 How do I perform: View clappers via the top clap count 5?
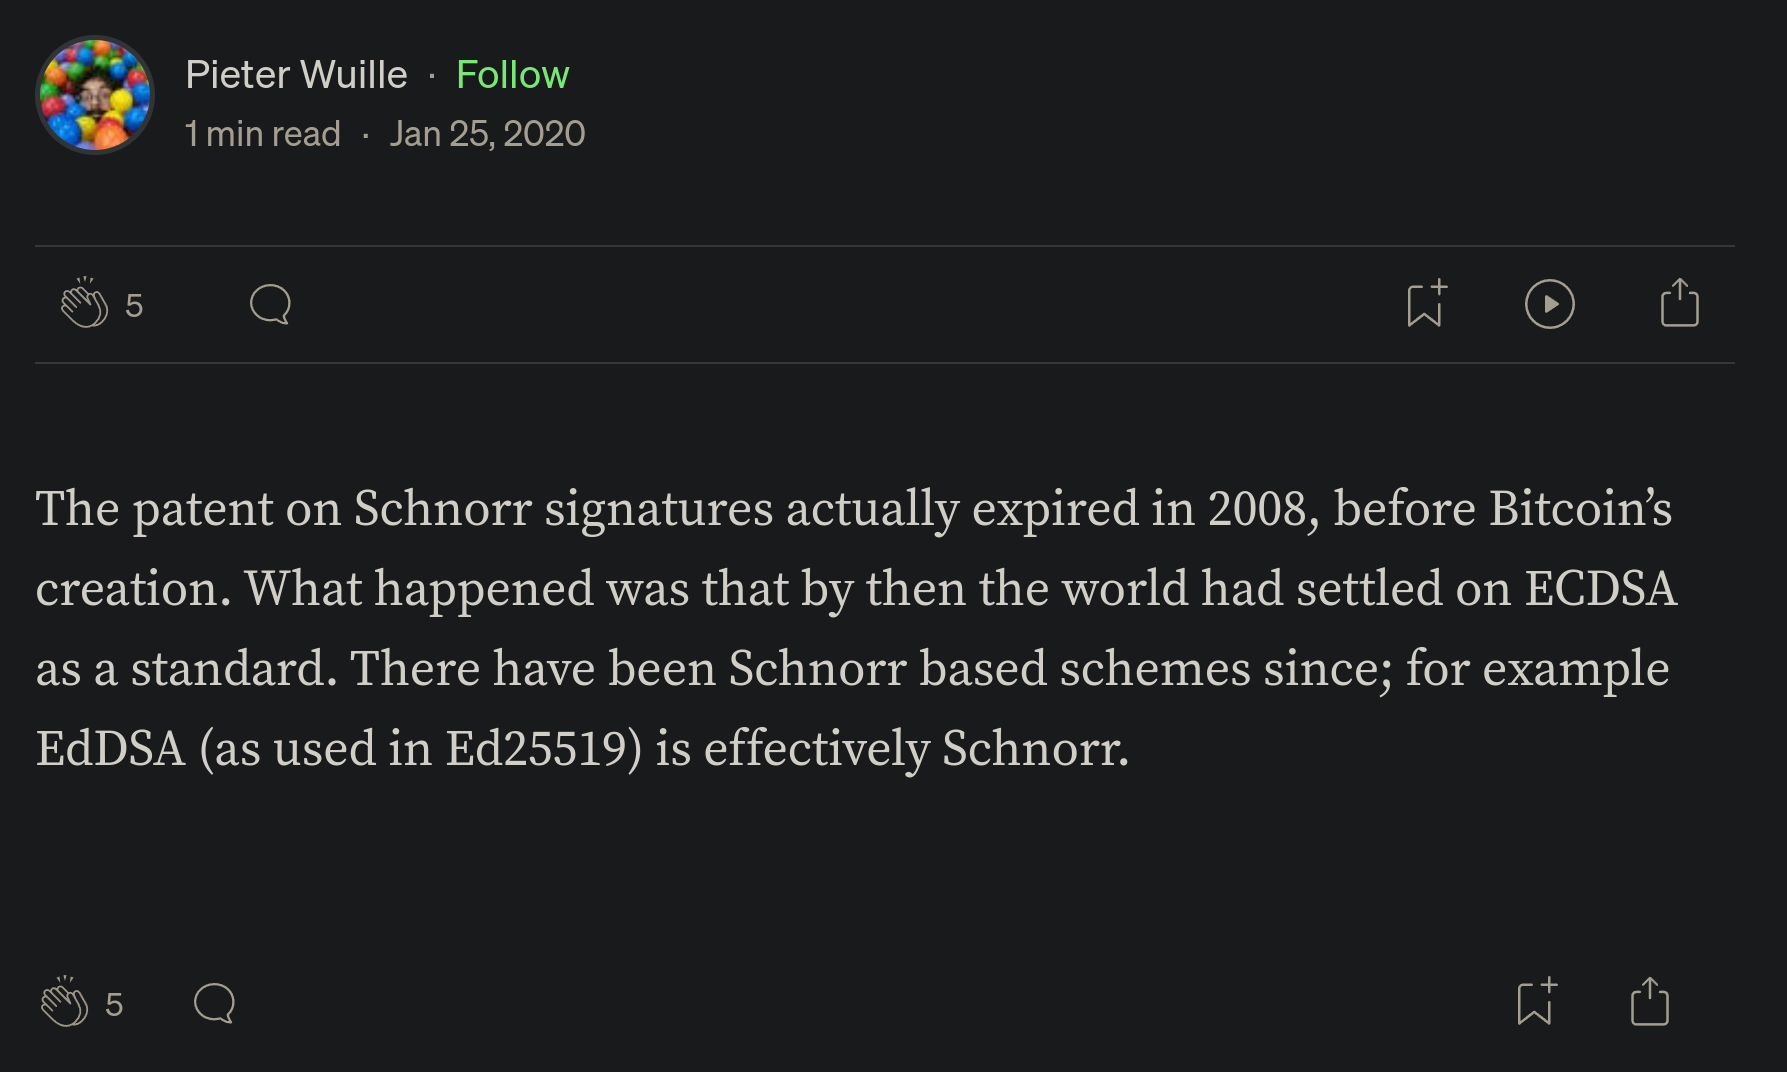pos(134,305)
